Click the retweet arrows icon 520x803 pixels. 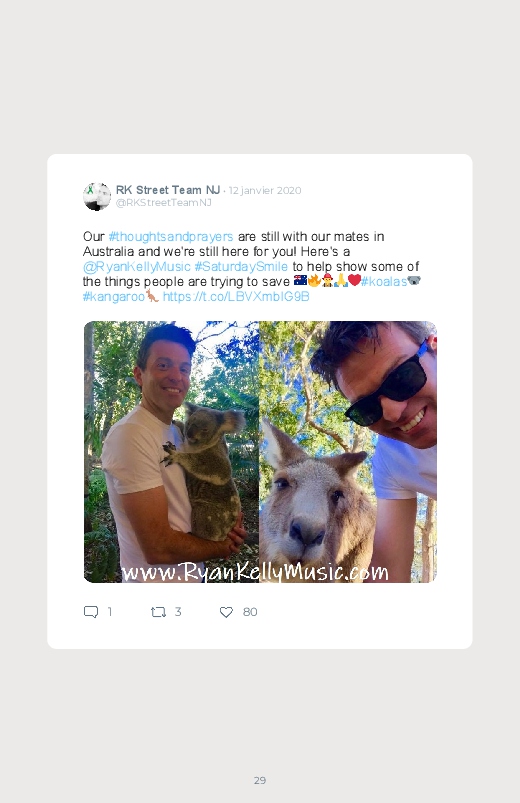158,612
